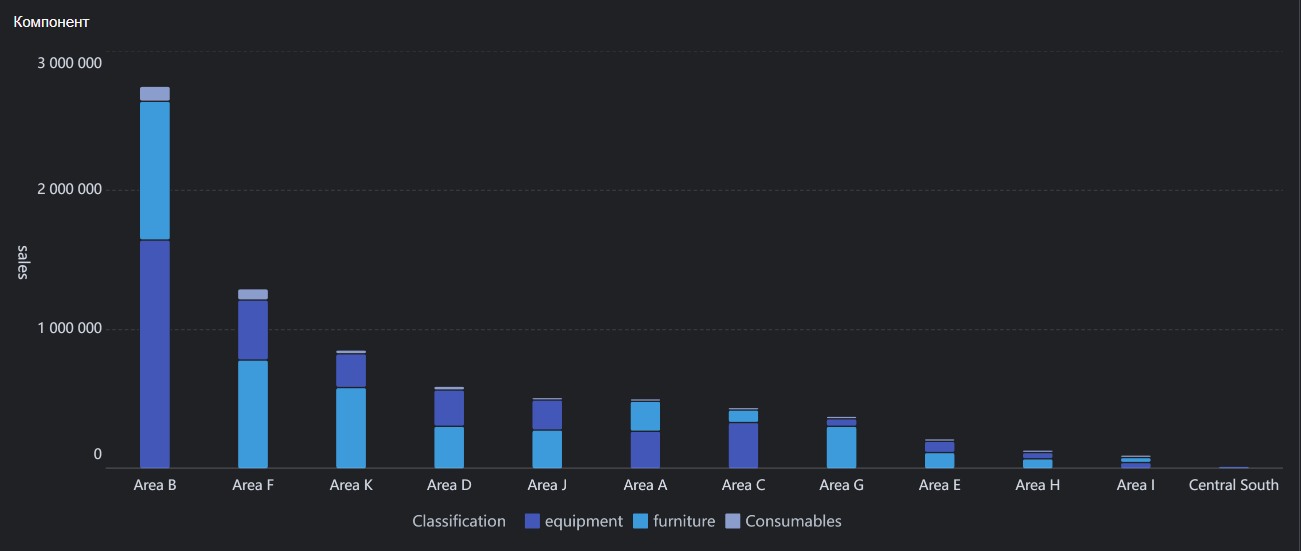The image size is (1301, 551).
Task: Click the Area A equipment bar segment
Action: pos(645,449)
